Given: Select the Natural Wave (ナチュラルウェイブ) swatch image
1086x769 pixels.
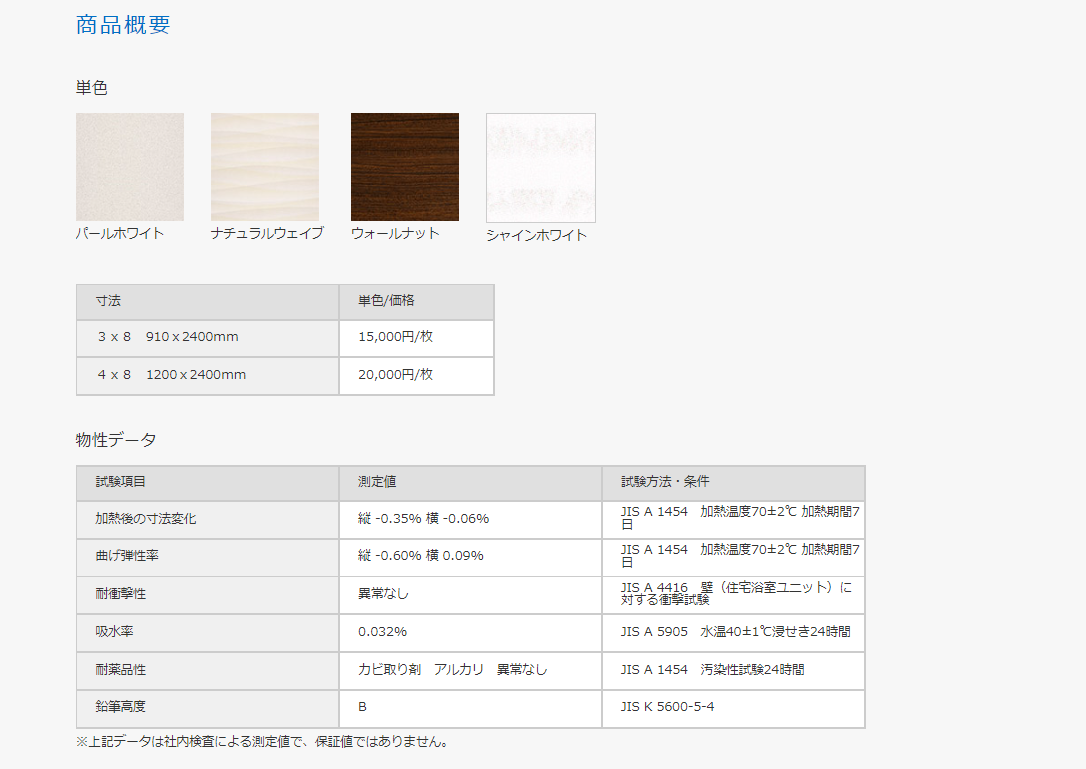Looking at the screenshot, I should point(265,167).
